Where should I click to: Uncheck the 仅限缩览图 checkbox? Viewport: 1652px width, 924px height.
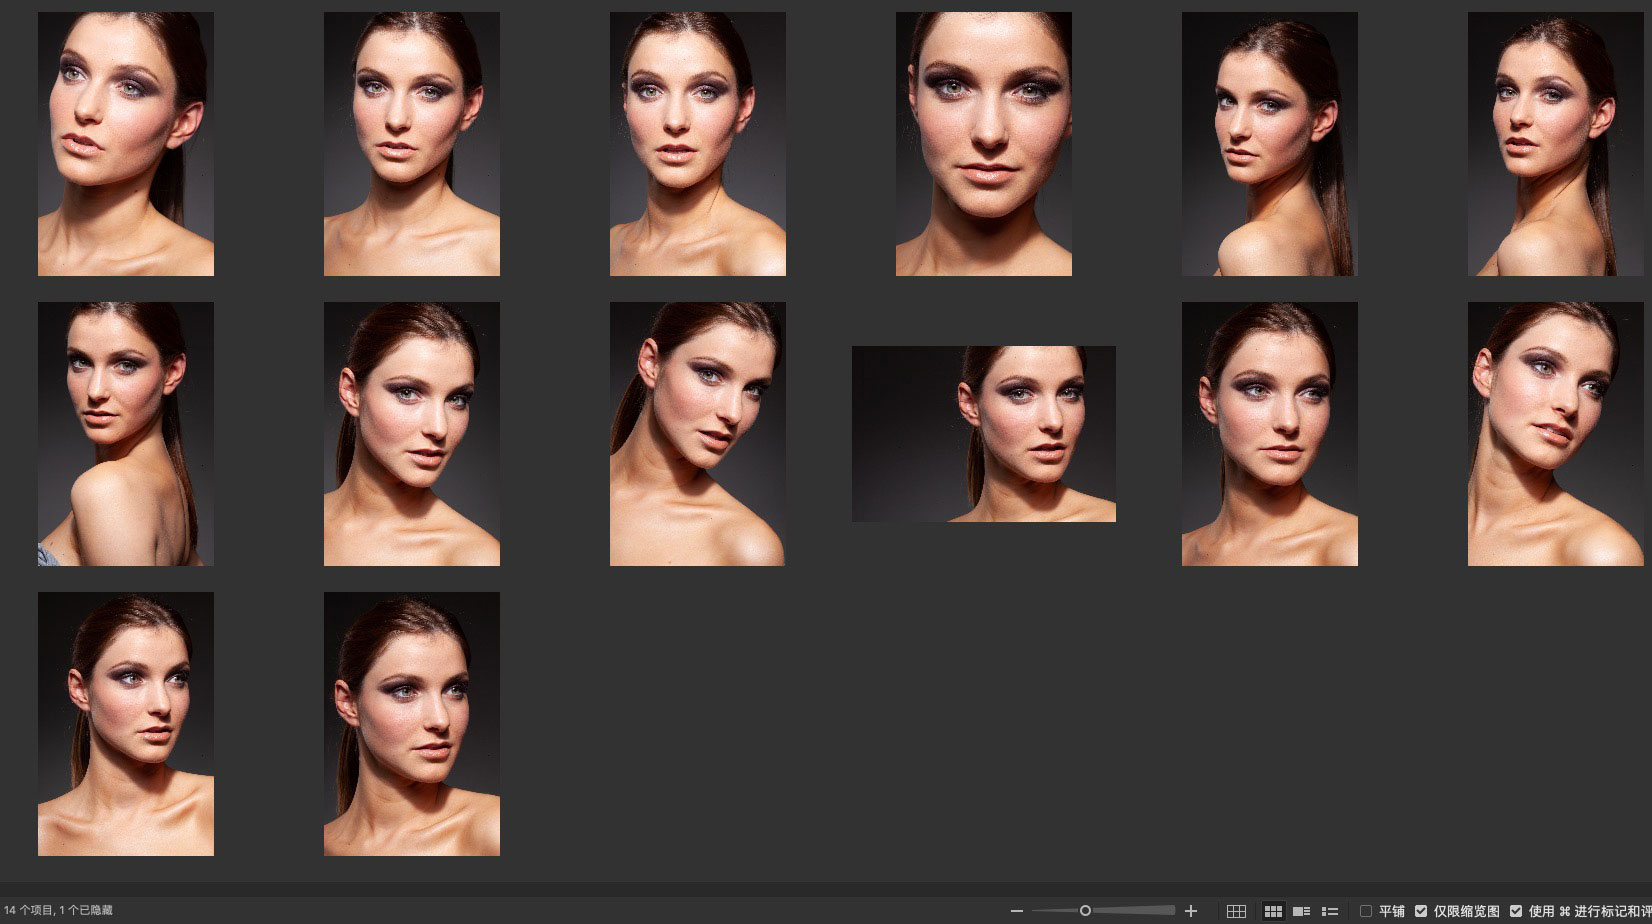coord(1421,911)
